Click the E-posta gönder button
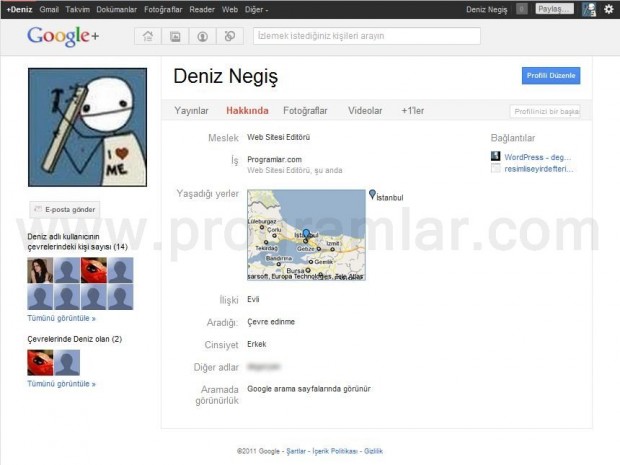 coord(65,210)
